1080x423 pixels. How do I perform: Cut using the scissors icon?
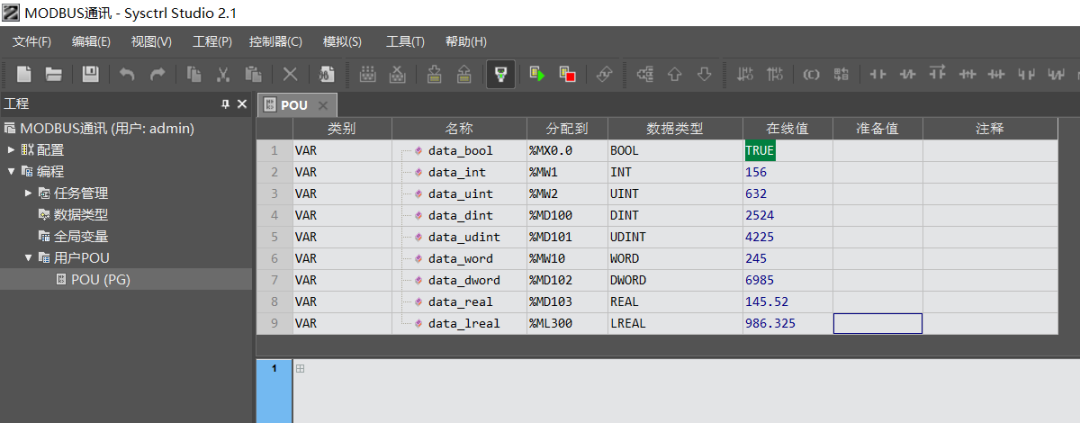click(x=223, y=74)
